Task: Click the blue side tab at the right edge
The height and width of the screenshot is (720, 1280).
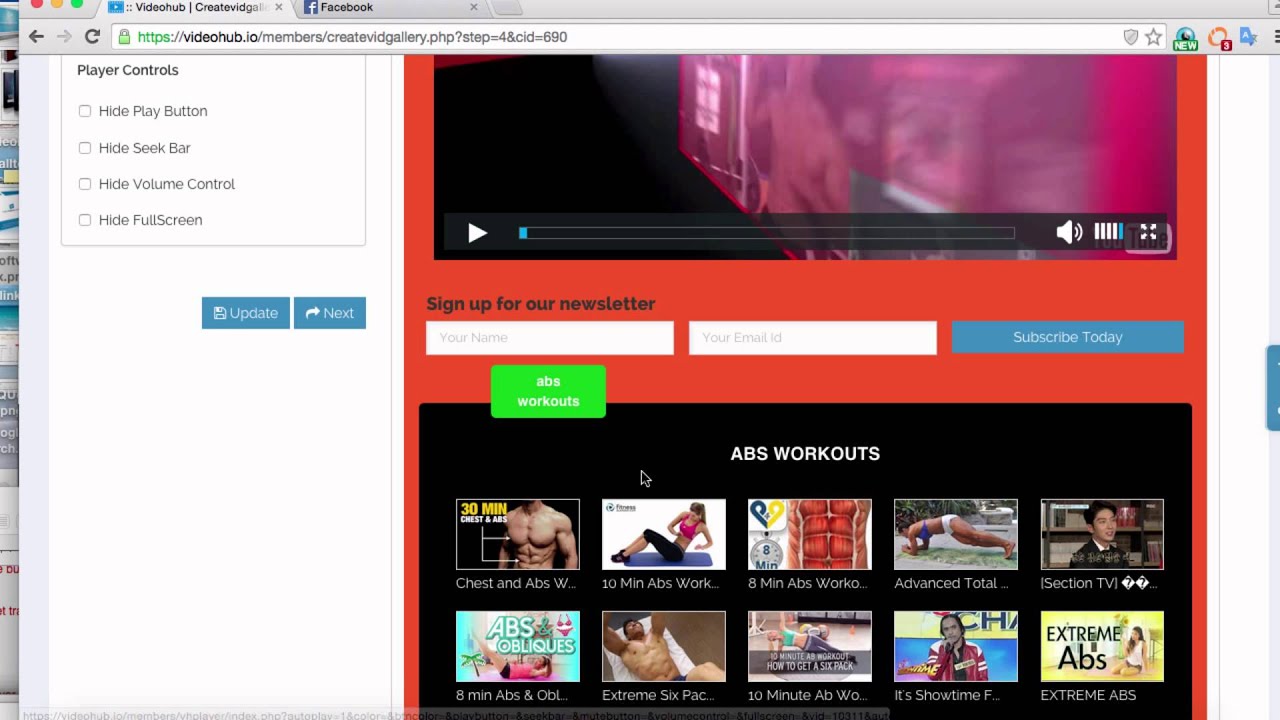Action: (x=1274, y=388)
